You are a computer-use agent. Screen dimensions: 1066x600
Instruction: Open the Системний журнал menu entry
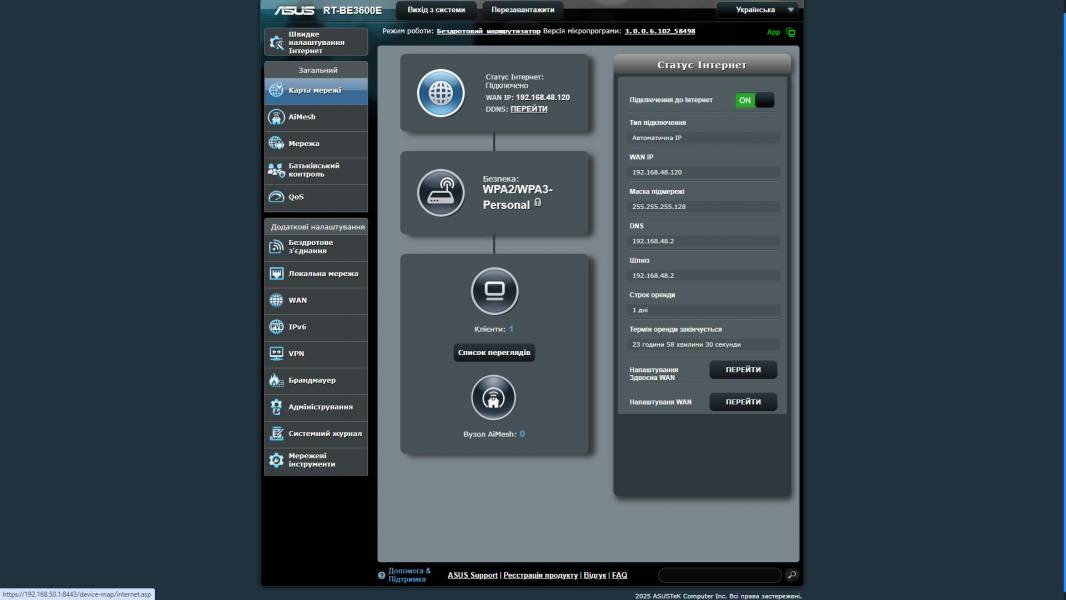coord(315,434)
